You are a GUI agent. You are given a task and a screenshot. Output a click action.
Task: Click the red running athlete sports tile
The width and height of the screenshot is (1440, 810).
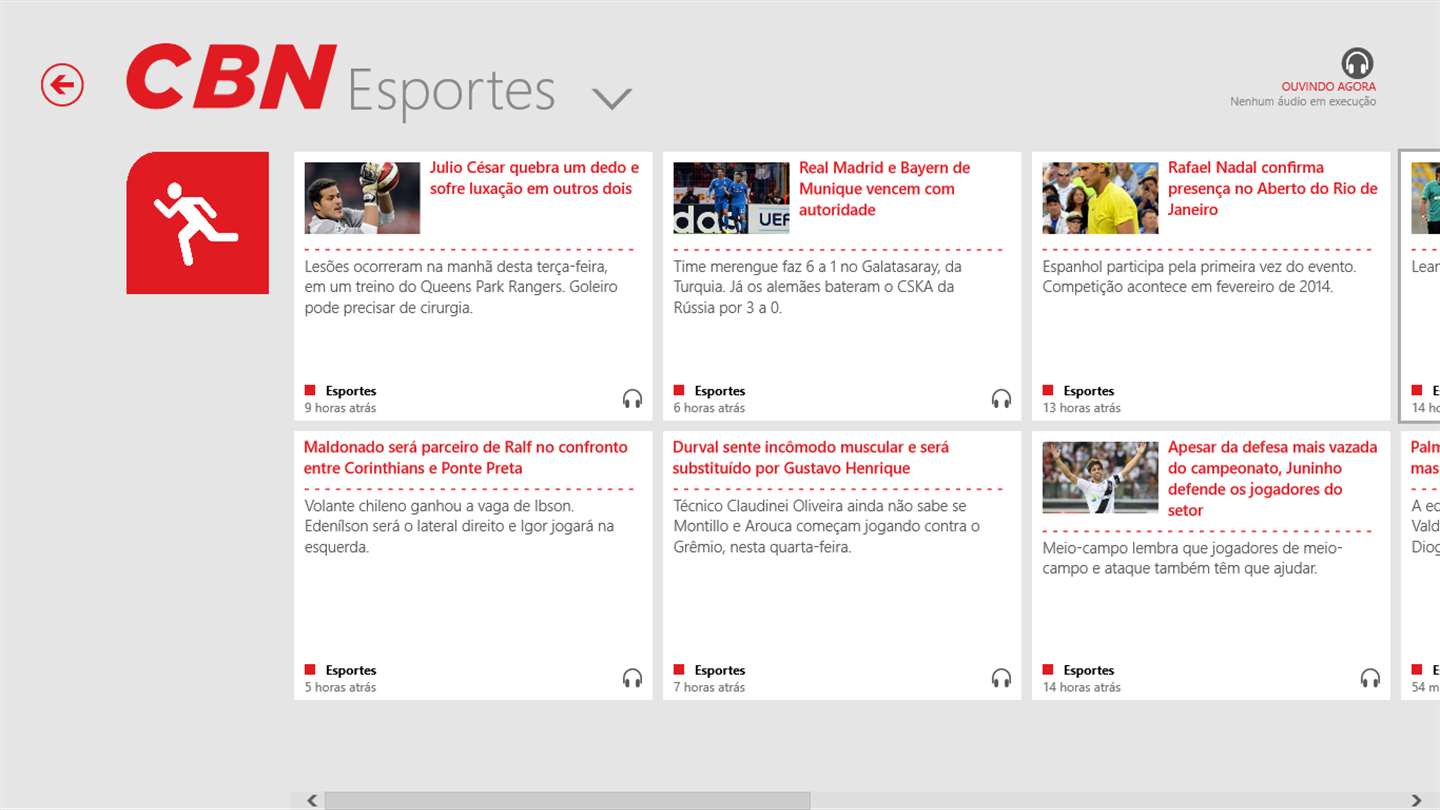click(197, 223)
